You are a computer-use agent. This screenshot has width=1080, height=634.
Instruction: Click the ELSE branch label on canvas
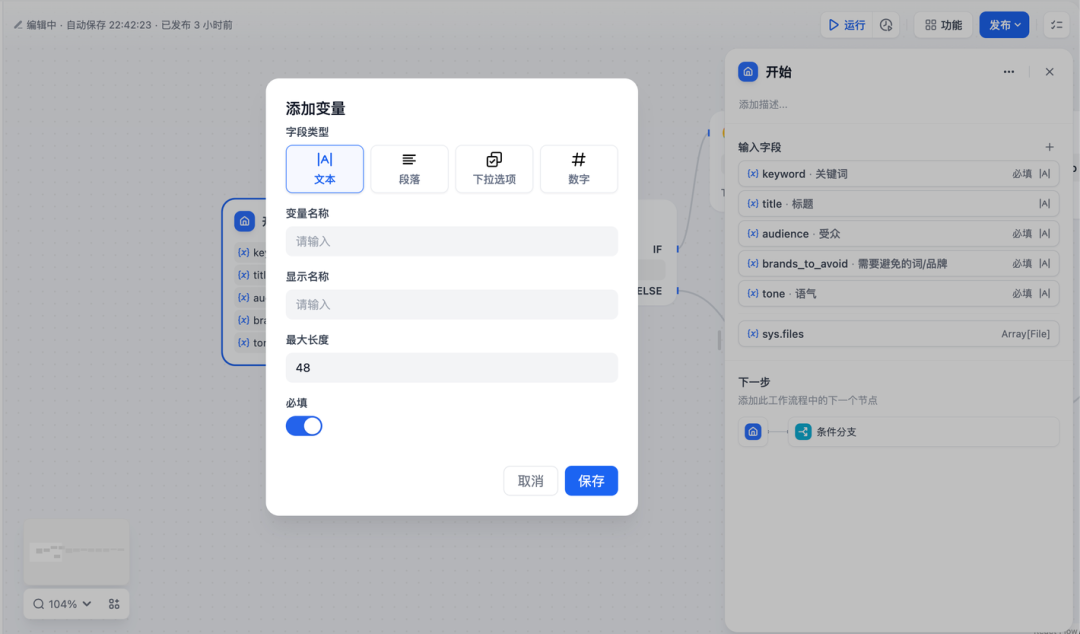click(x=650, y=291)
